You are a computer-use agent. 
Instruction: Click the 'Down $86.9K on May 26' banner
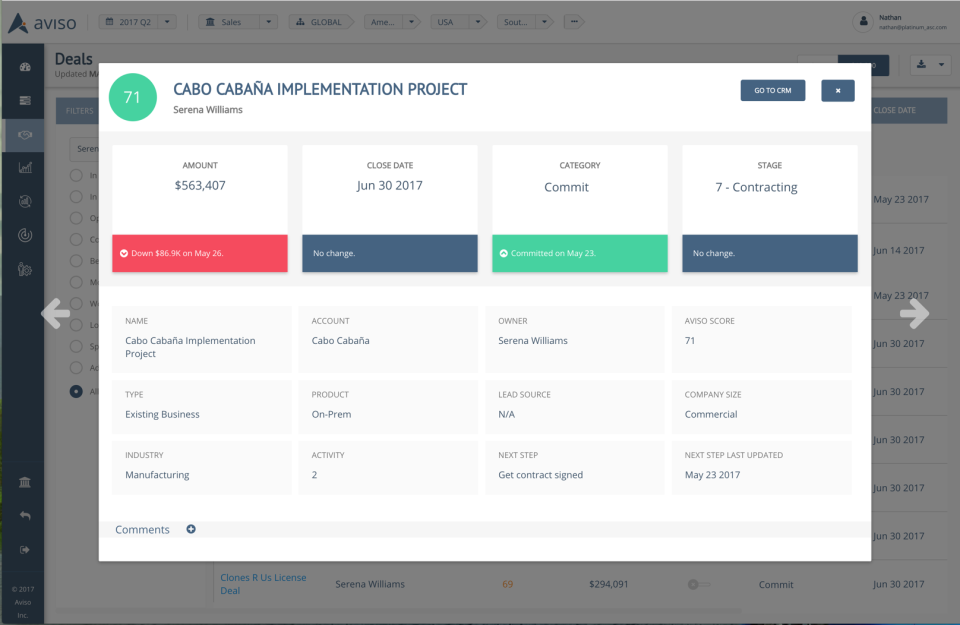coord(200,253)
